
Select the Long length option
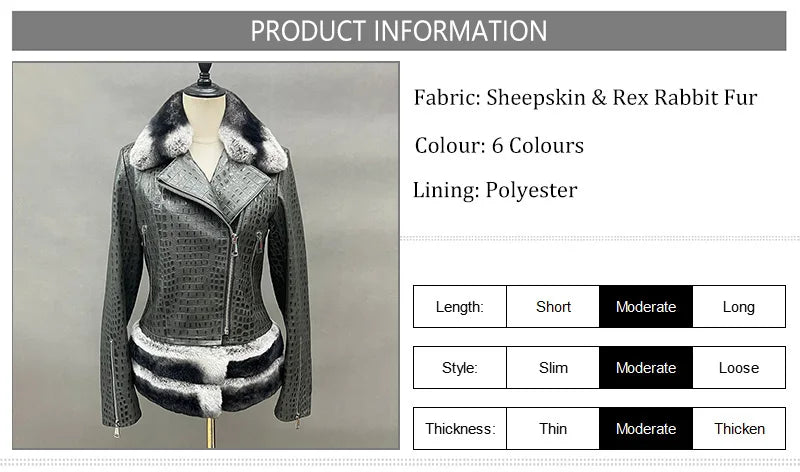[739, 307]
